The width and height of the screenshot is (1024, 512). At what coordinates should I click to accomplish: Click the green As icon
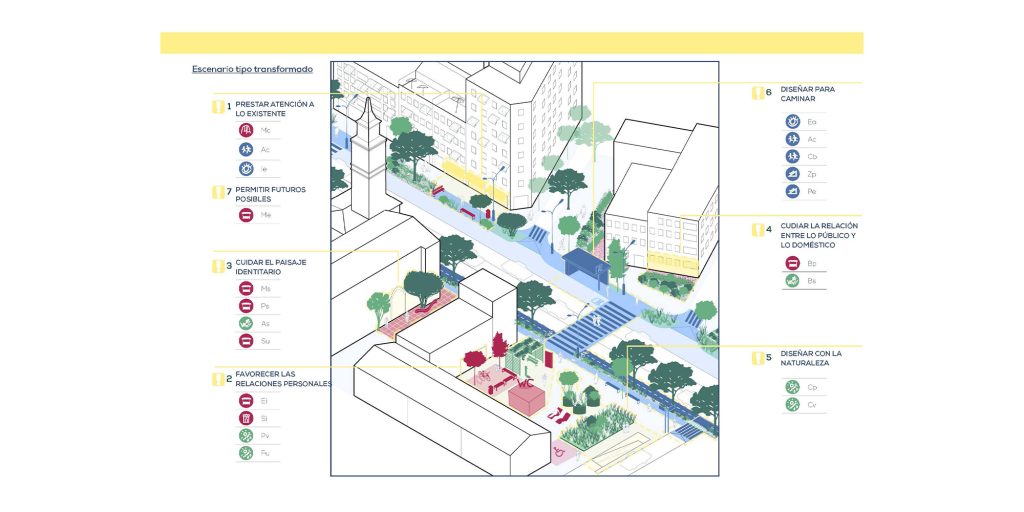click(246, 323)
